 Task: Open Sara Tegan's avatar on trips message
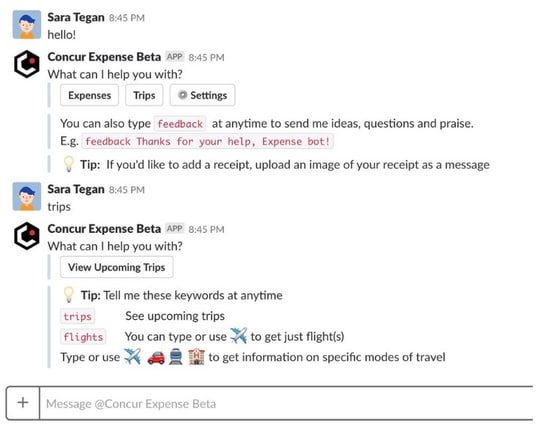pyautogui.click(x=27, y=197)
